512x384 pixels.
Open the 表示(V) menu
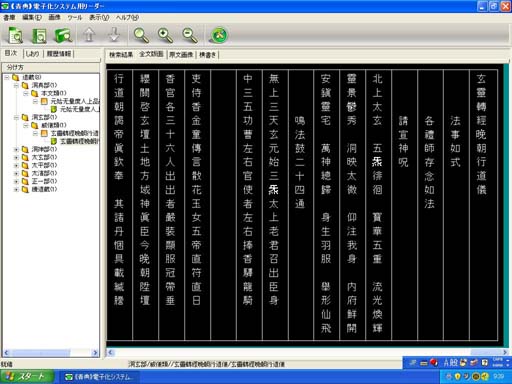[99, 17]
